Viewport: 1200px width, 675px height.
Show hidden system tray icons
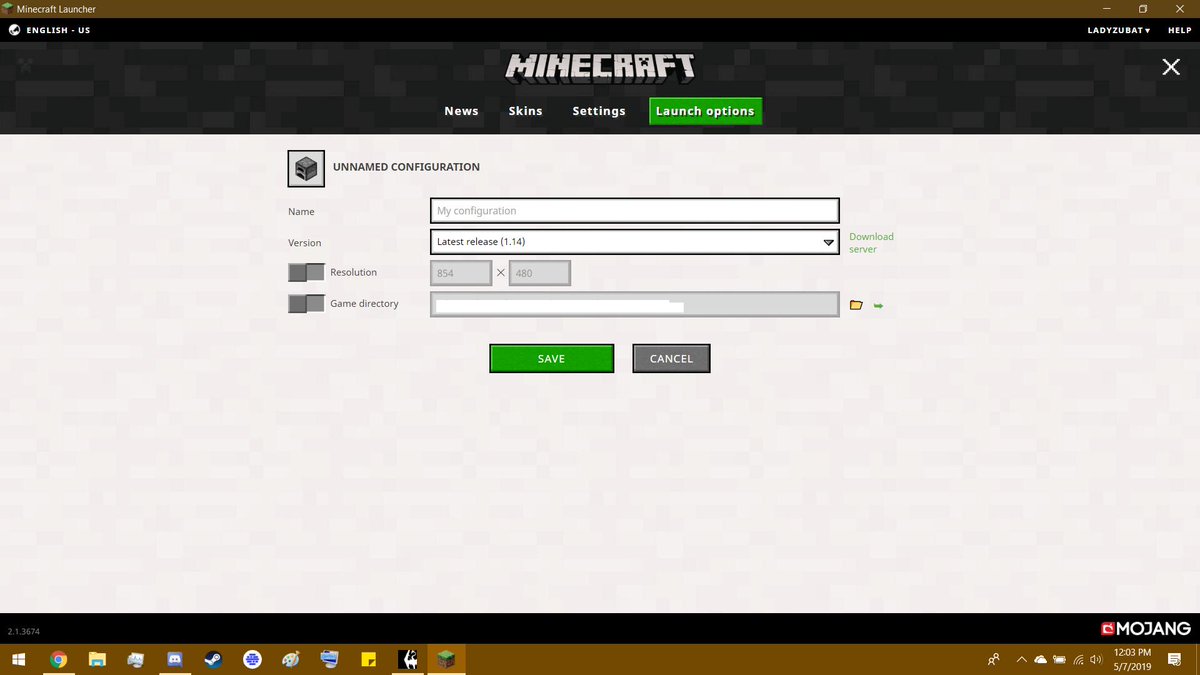click(1021, 660)
